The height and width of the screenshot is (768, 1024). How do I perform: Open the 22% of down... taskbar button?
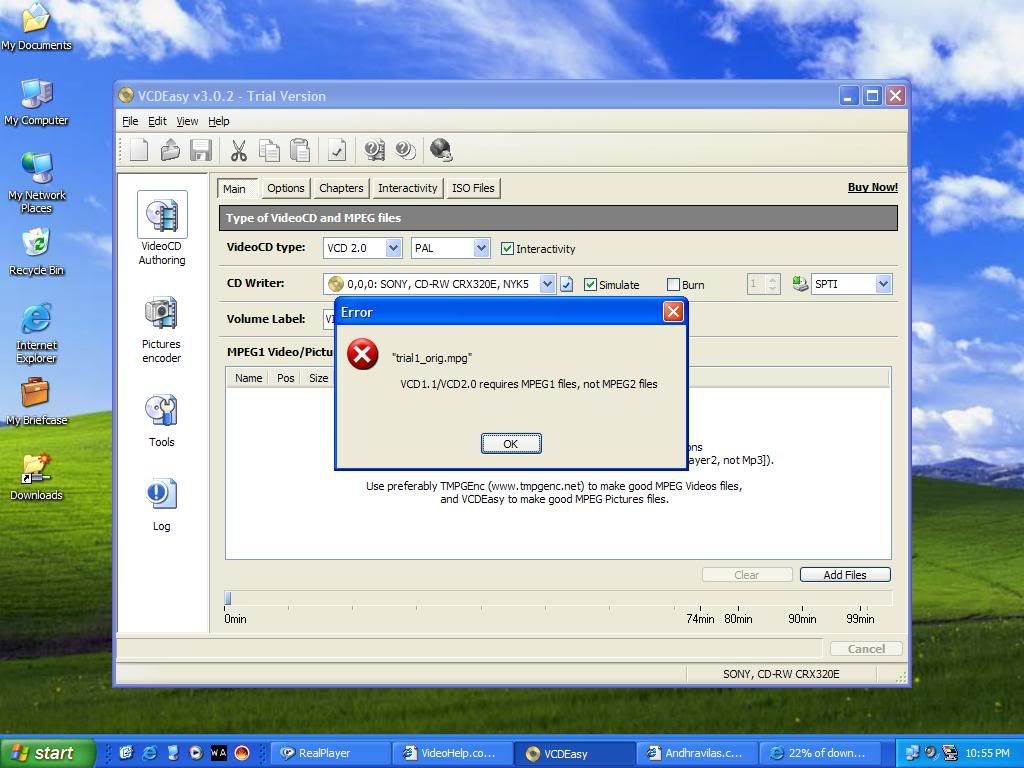click(x=820, y=754)
